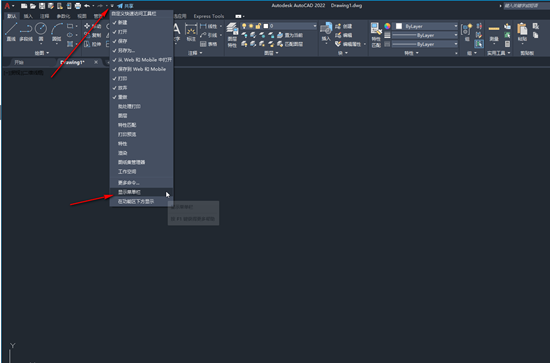Viewport: 550px width, 363px height.
Task: Expand the 注释 (Annotation) panel
Action: click(x=195, y=53)
